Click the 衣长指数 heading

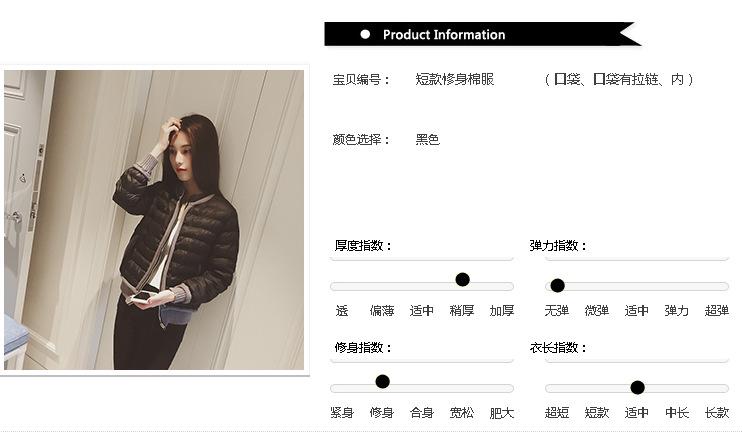tap(558, 348)
